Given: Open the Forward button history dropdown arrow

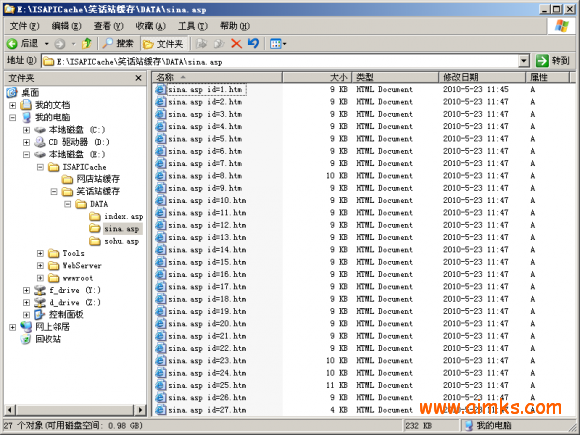Looking at the screenshot, I should (x=73, y=44).
